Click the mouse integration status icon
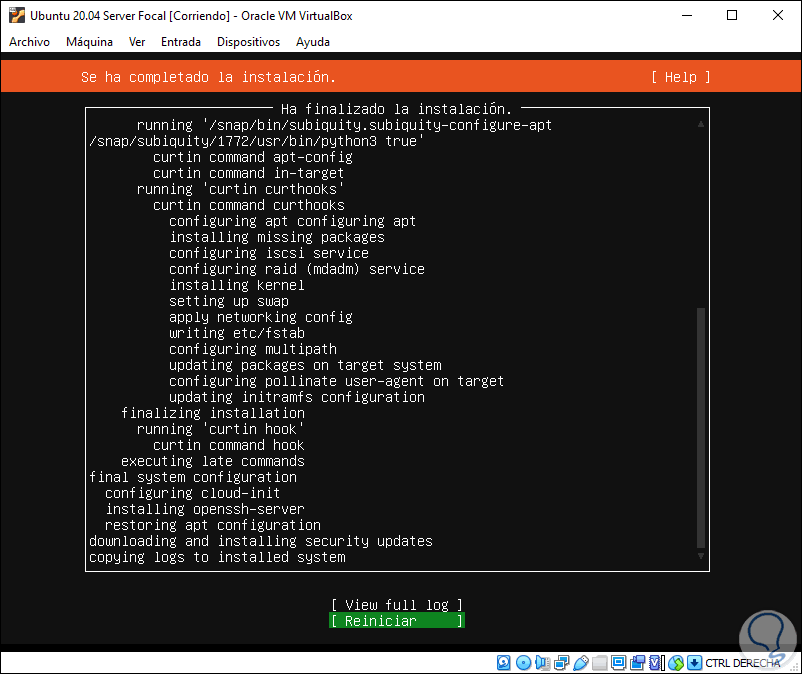Viewport: 802px width, 674px height. pos(676,663)
